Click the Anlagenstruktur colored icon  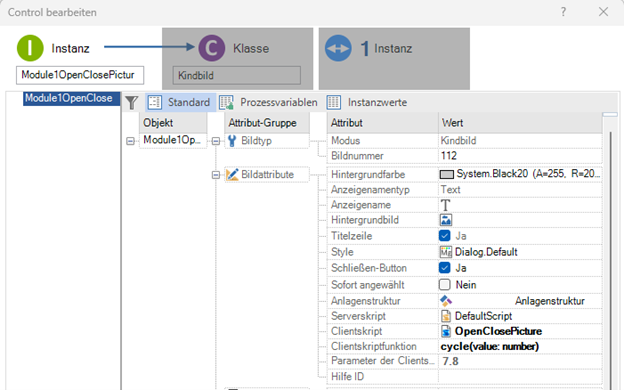(446, 301)
